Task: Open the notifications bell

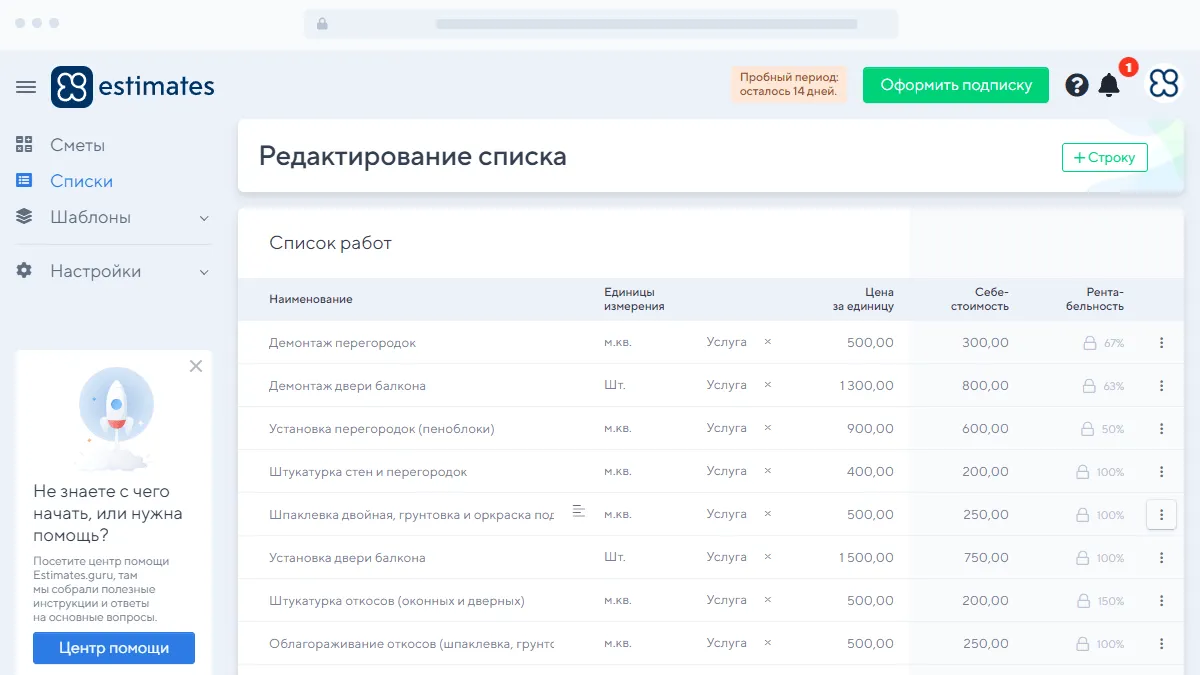Action: pyautogui.click(x=1109, y=85)
